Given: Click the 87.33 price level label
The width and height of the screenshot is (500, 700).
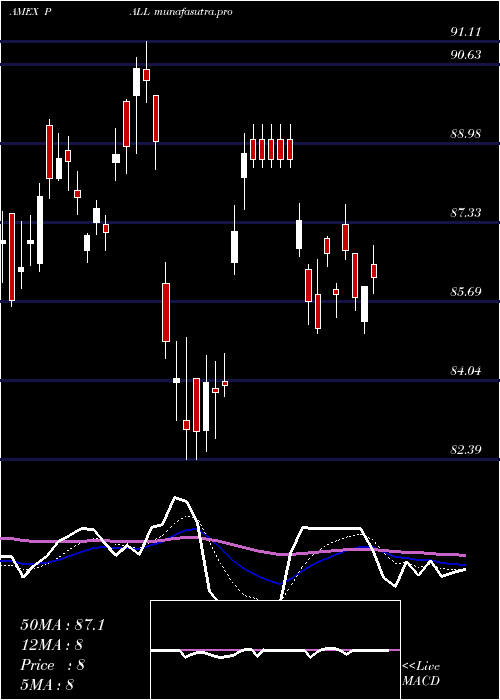Looking at the screenshot, I should pos(466,212).
